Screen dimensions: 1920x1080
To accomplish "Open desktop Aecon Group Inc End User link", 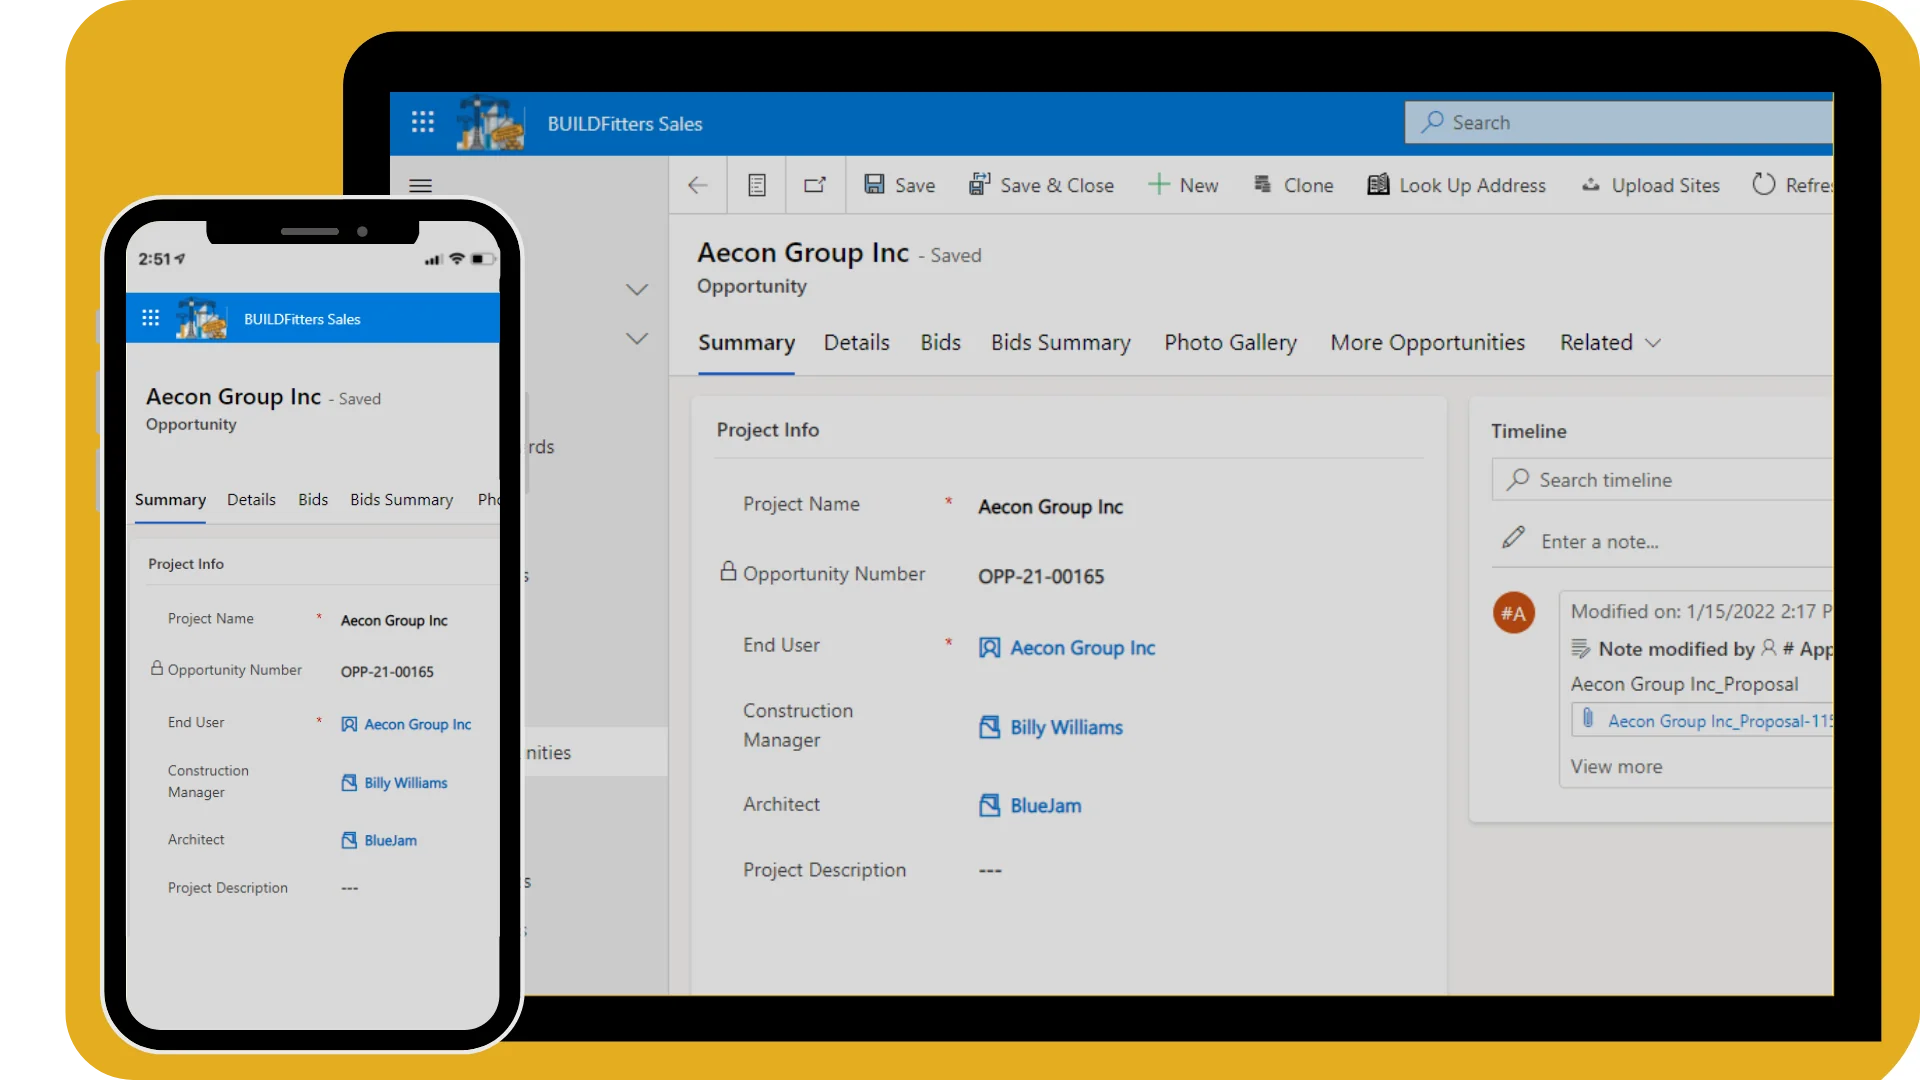I will (1082, 648).
